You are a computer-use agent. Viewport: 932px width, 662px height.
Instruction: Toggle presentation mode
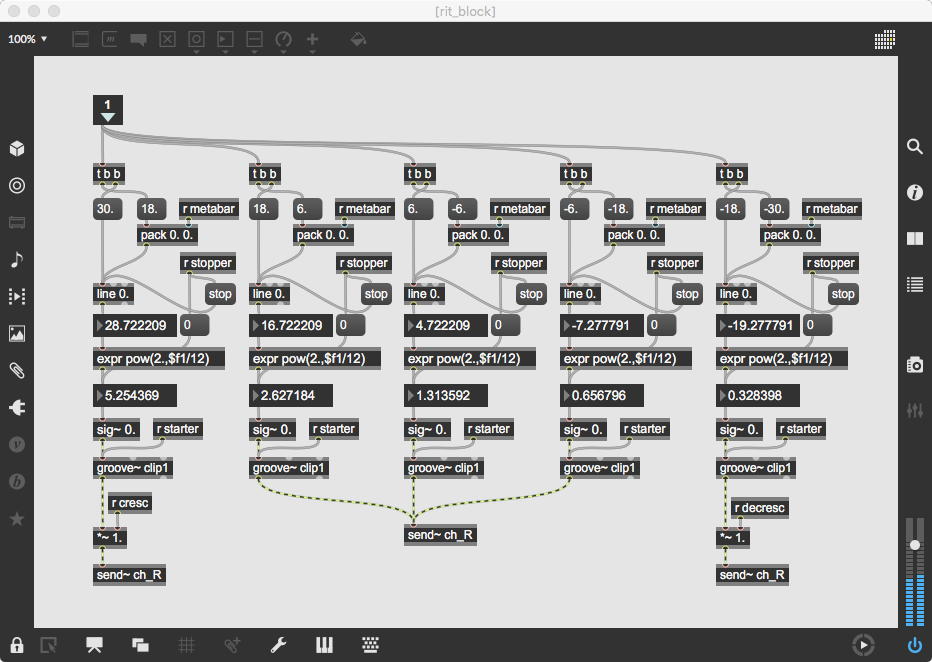pyautogui.click(x=94, y=645)
